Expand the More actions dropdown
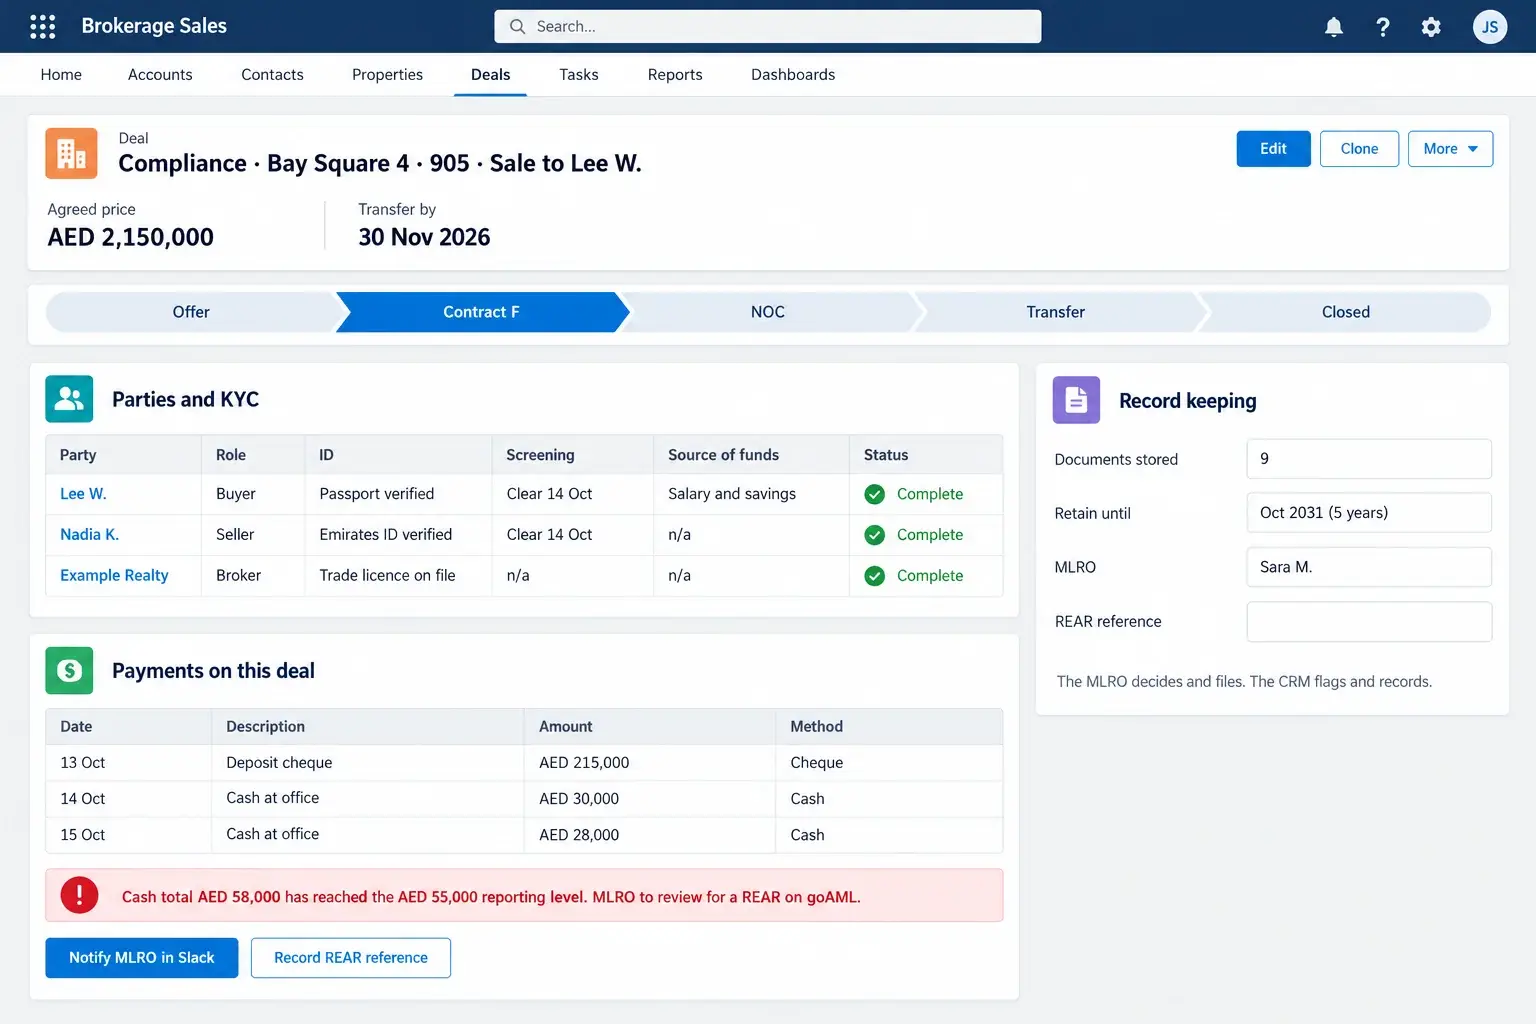Screen dimensions: 1536x1024 (x=1450, y=149)
